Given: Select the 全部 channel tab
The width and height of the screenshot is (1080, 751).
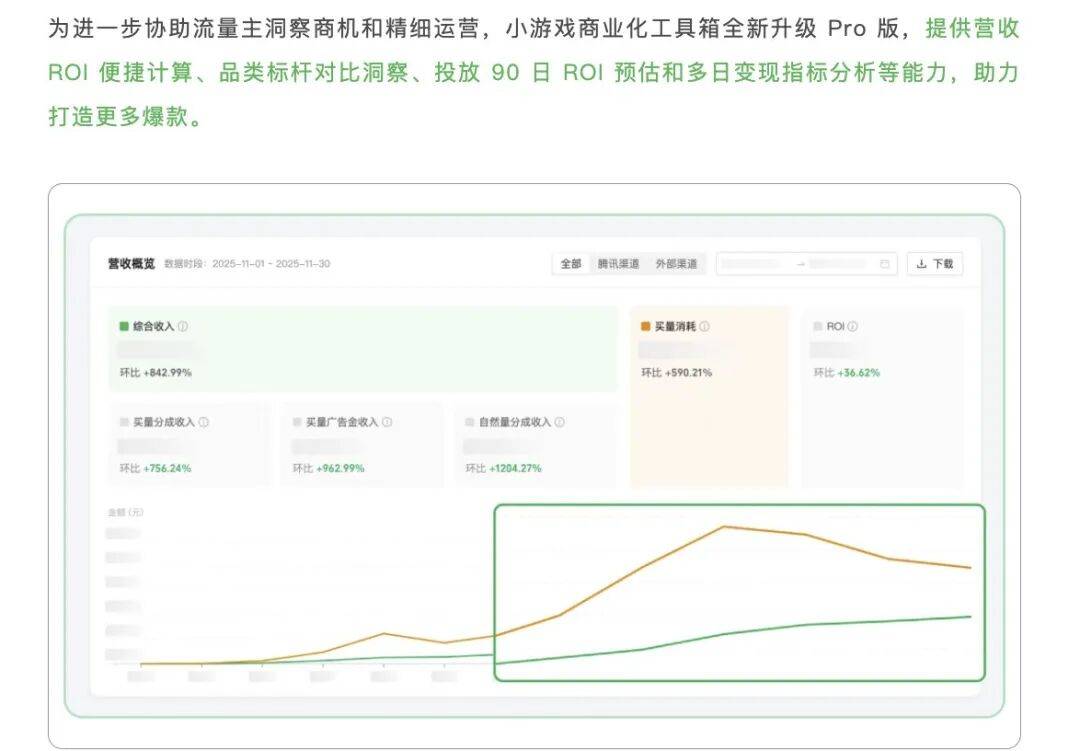Looking at the screenshot, I should tap(571, 264).
